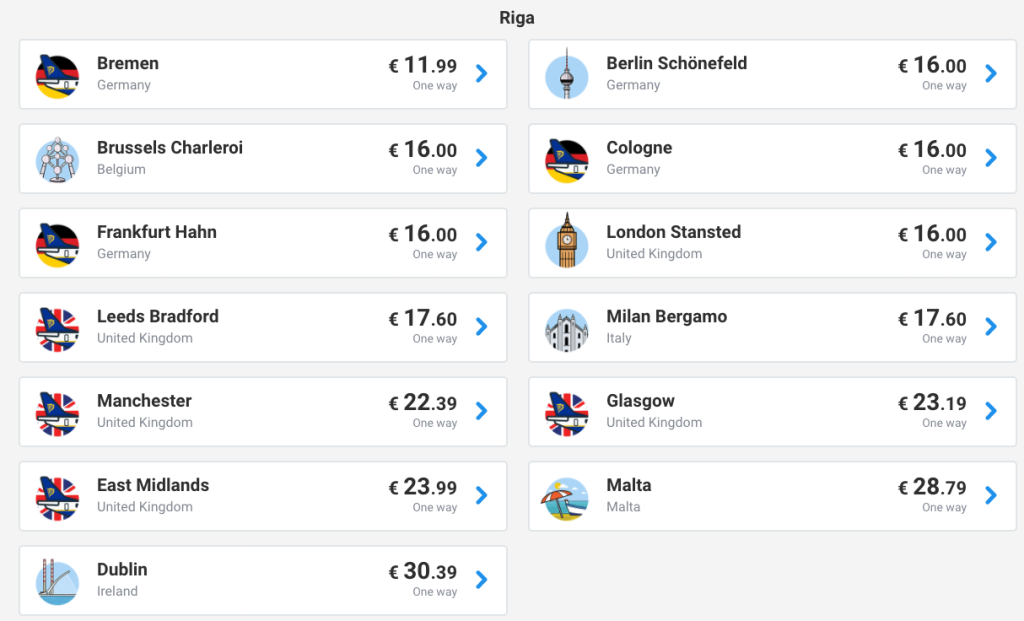Image resolution: width=1024 pixels, height=621 pixels.
Task: Select the €17.60 Leeds Bradford price
Action: coord(423,319)
